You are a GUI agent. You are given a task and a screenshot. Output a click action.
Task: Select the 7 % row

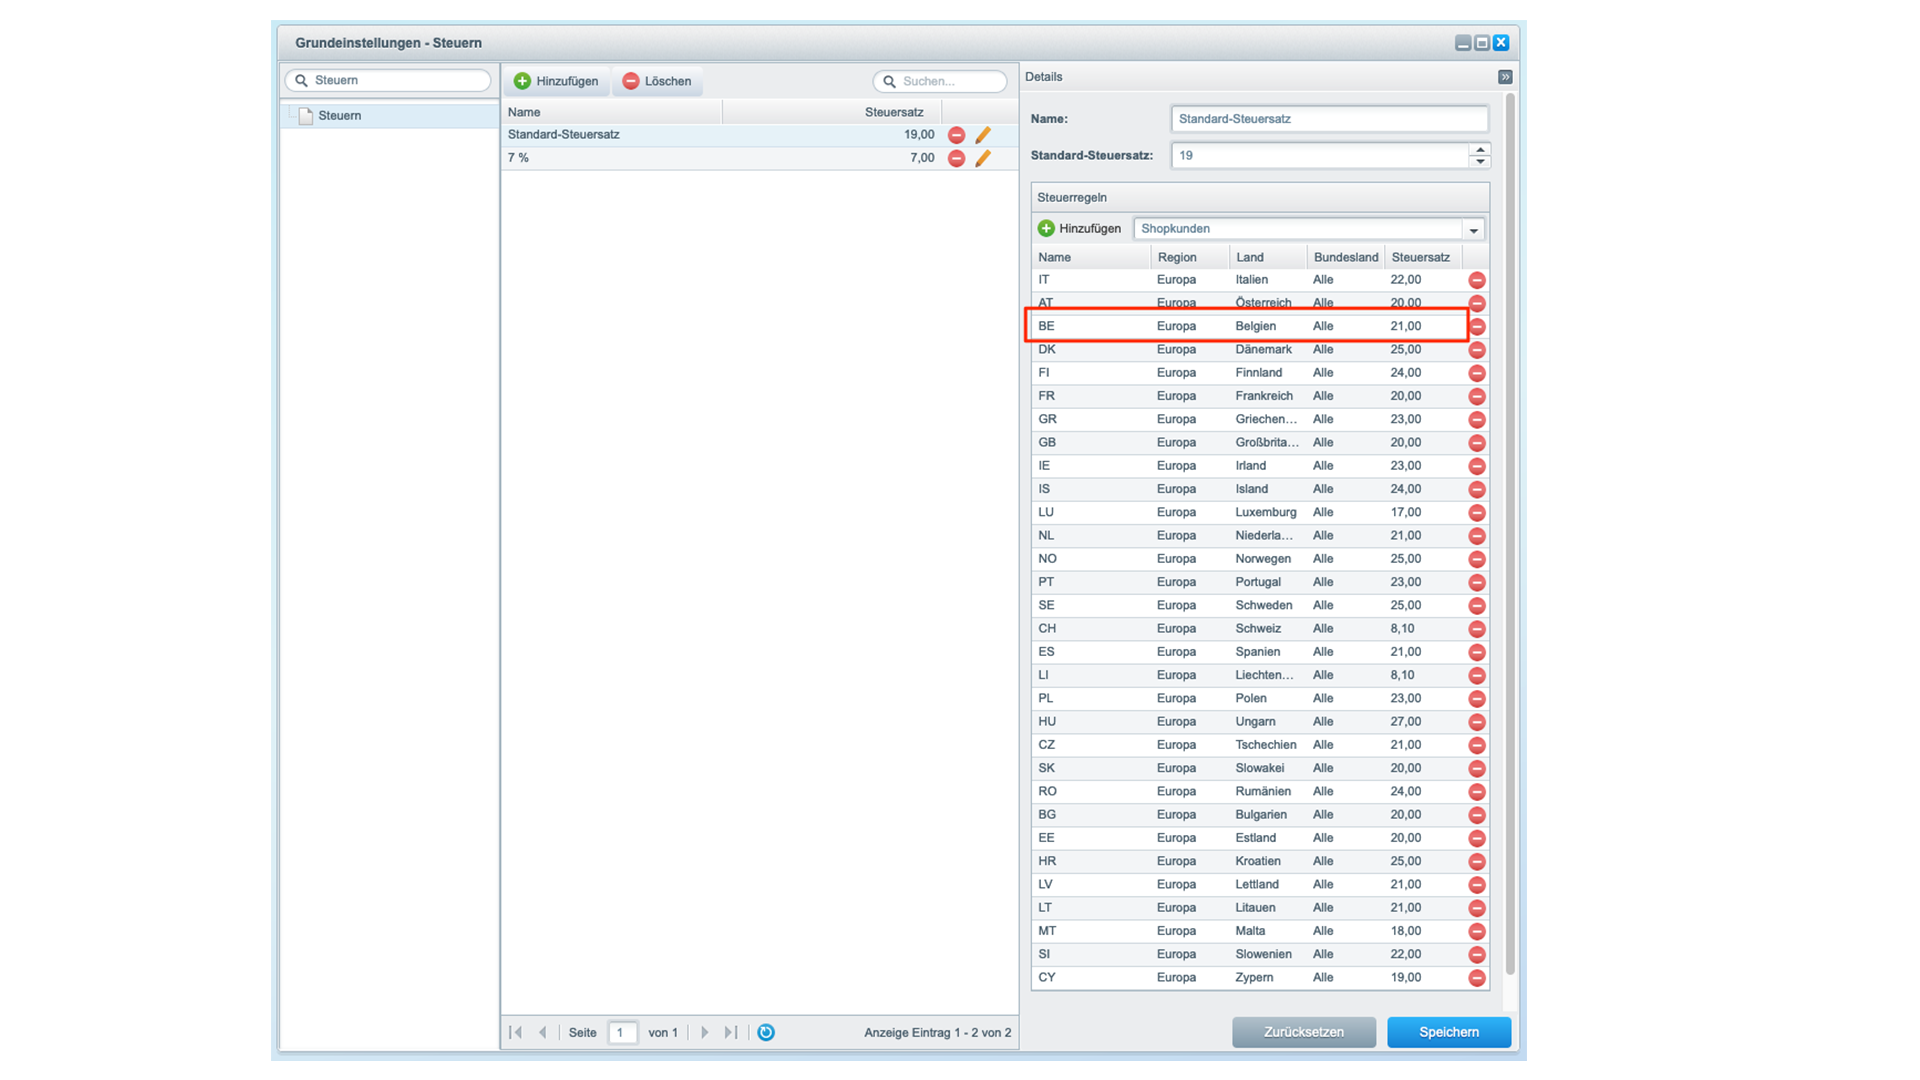pos(760,158)
